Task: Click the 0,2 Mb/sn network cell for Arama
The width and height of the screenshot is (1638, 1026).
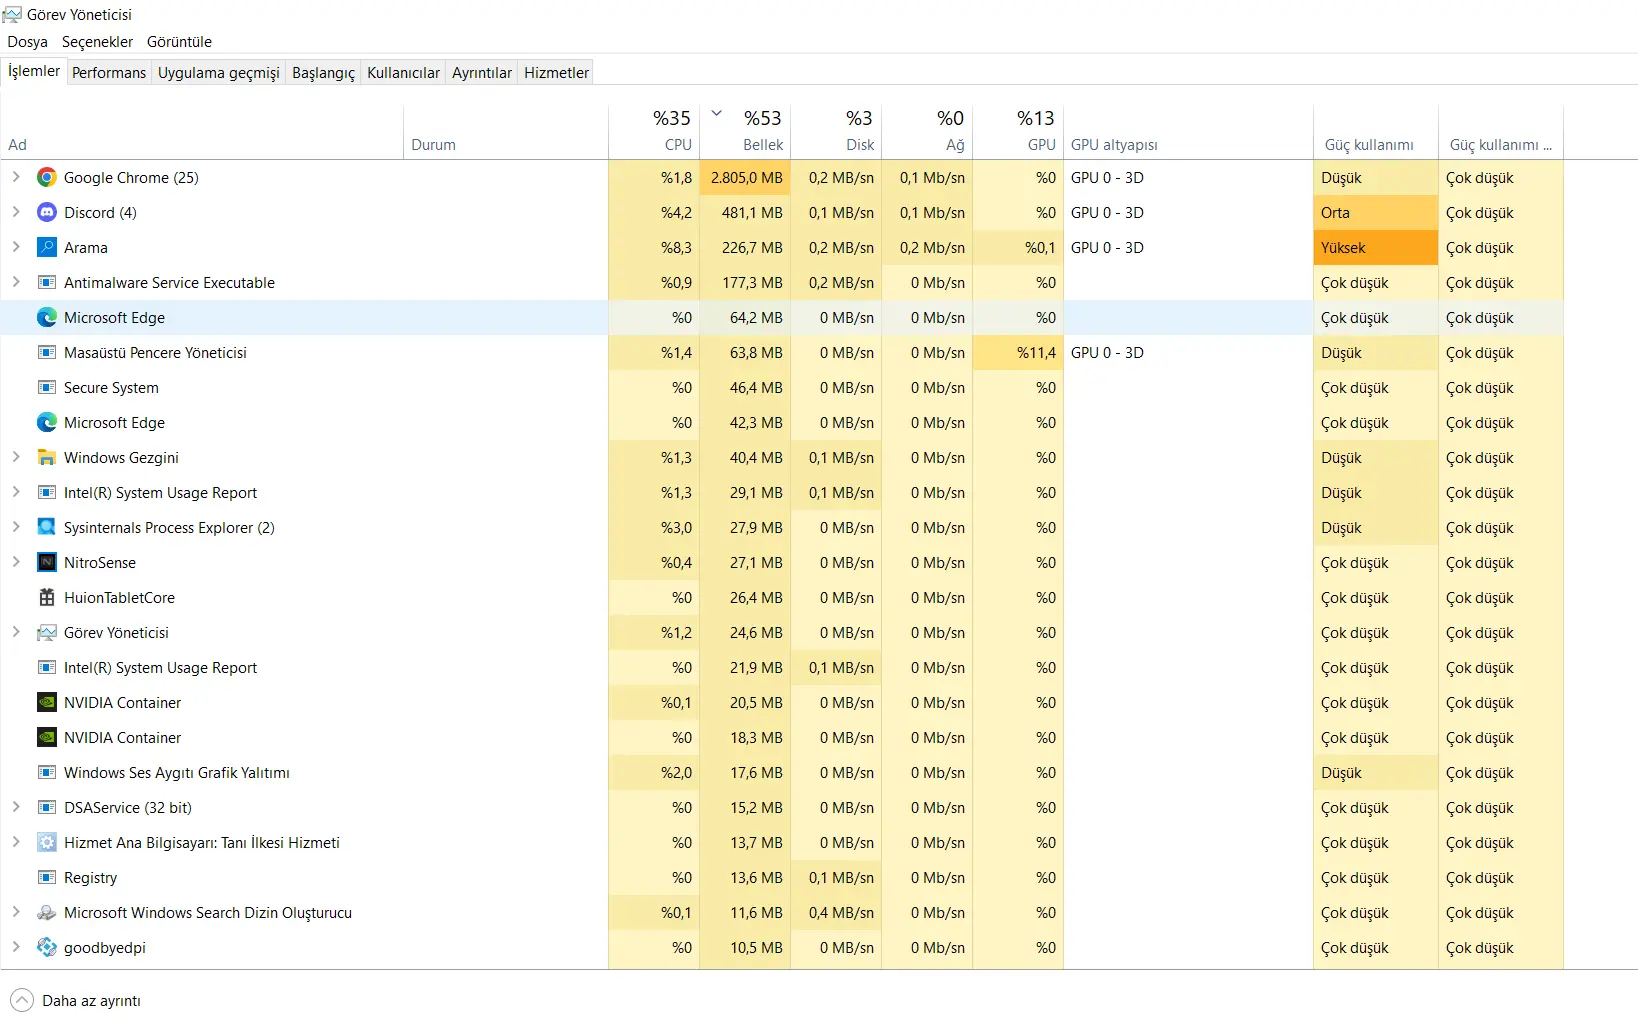Action: coord(927,248)
